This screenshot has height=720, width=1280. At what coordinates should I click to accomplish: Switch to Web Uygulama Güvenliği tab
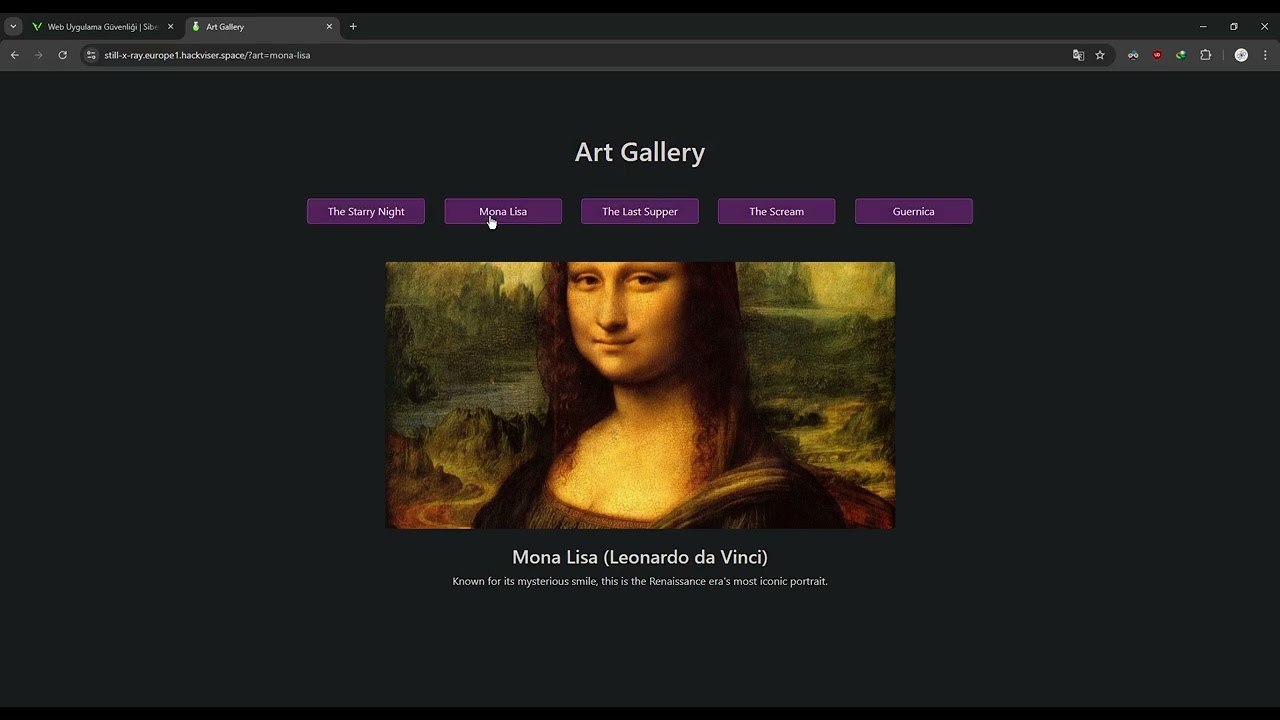pos(102,27)
